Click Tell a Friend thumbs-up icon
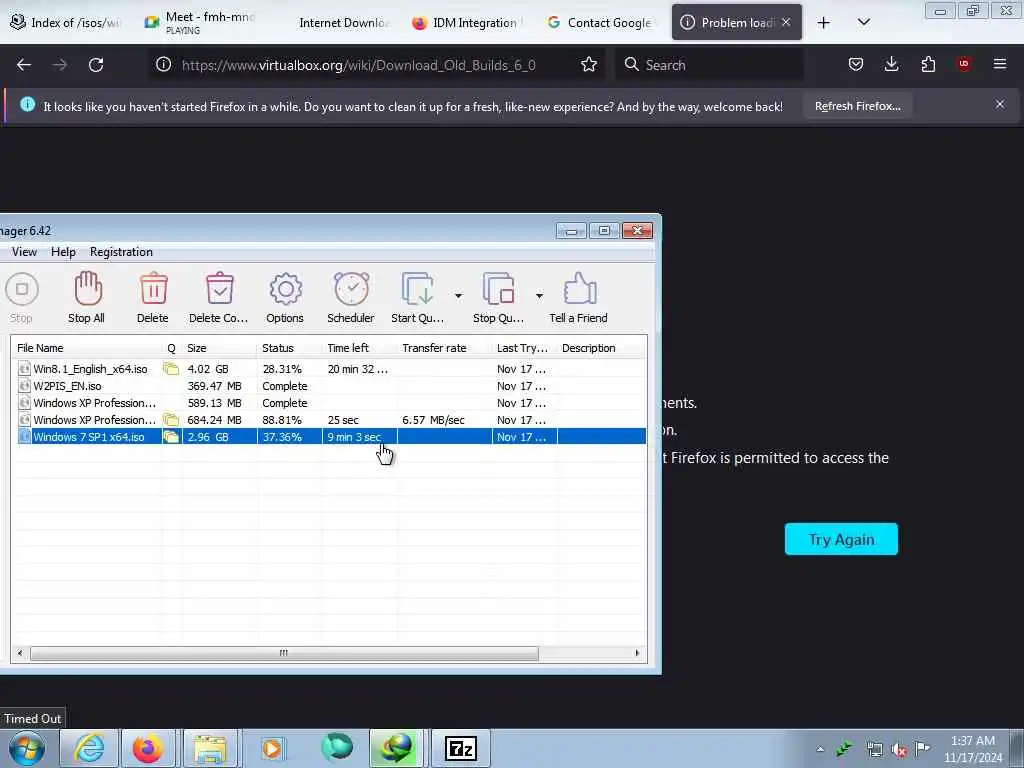 (579, 289)
